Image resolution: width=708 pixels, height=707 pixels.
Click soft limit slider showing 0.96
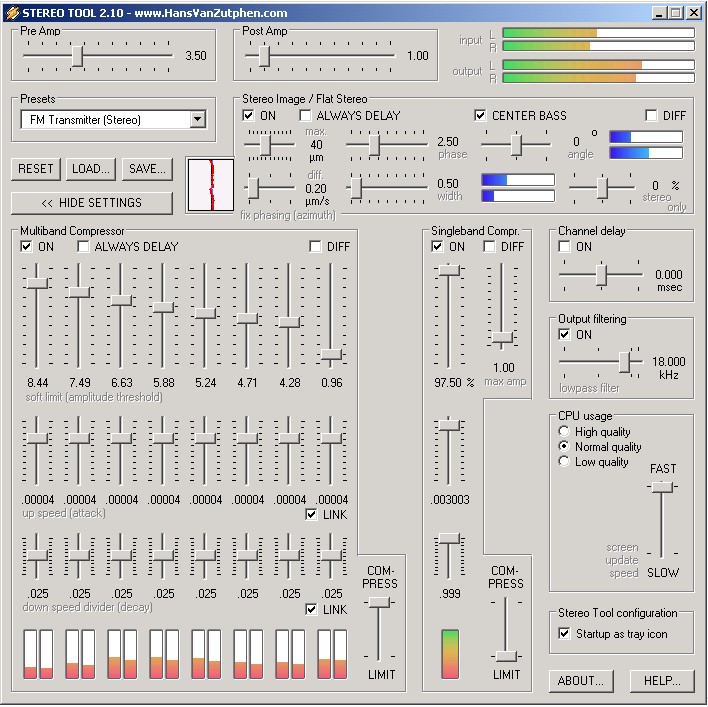331,354
